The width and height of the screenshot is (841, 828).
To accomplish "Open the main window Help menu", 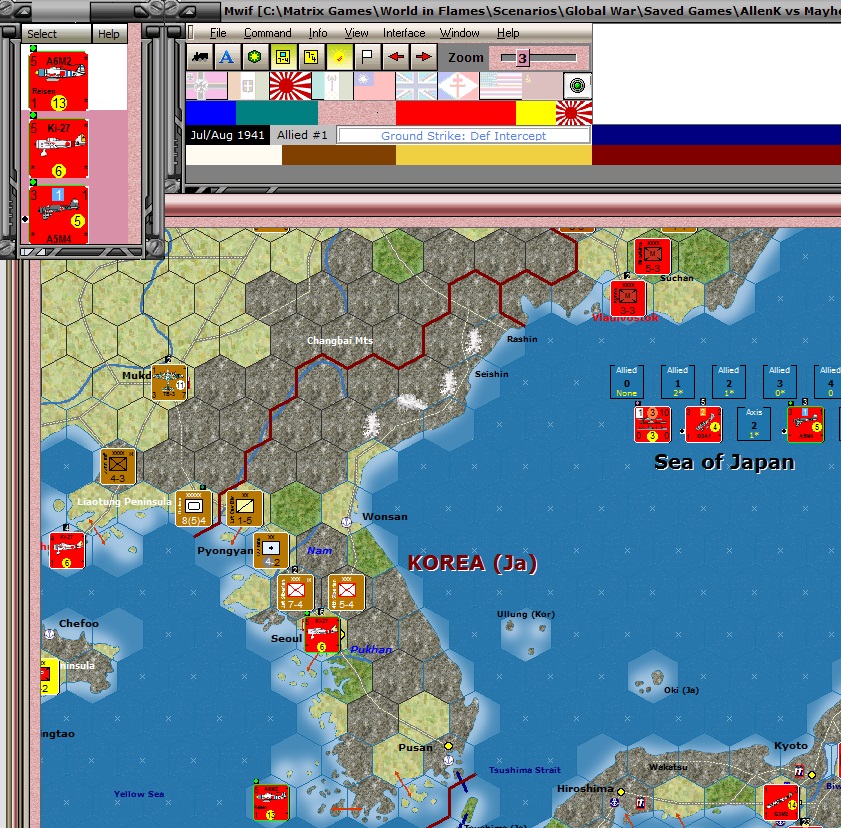I will point(508,33).
